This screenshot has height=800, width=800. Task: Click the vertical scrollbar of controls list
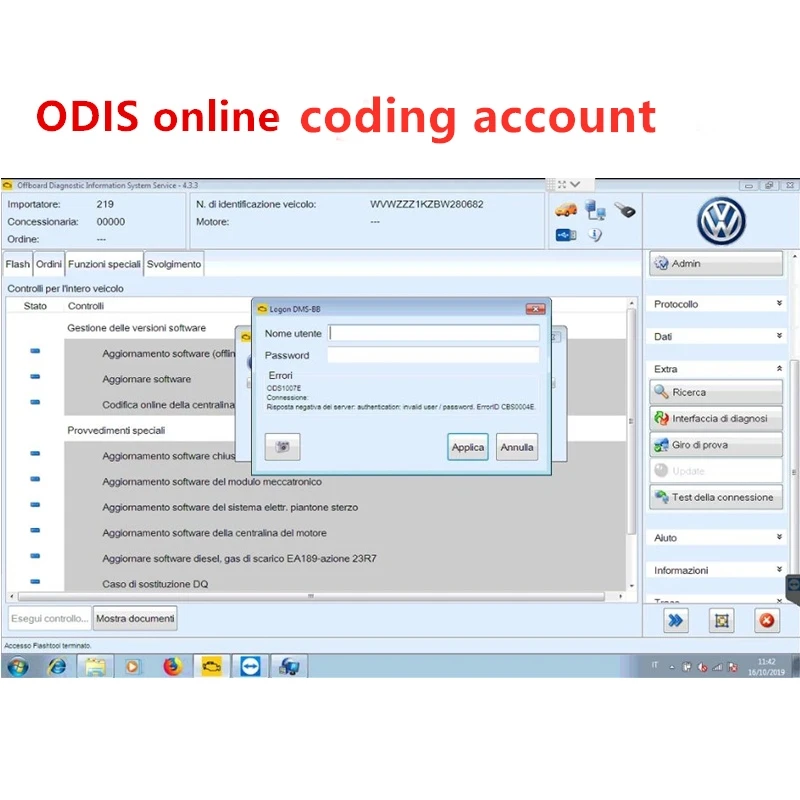pos(632,421)
